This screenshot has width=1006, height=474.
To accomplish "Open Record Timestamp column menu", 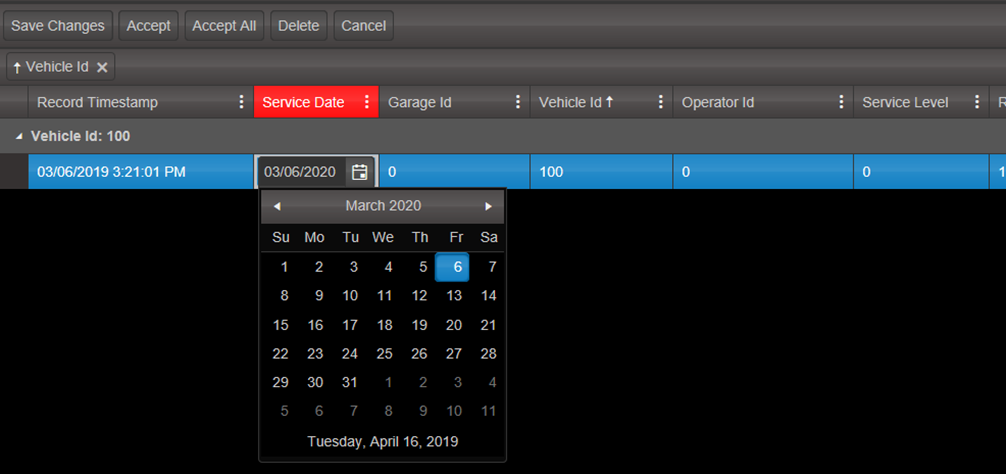I will pyautogui.click(x=241, y=102).
